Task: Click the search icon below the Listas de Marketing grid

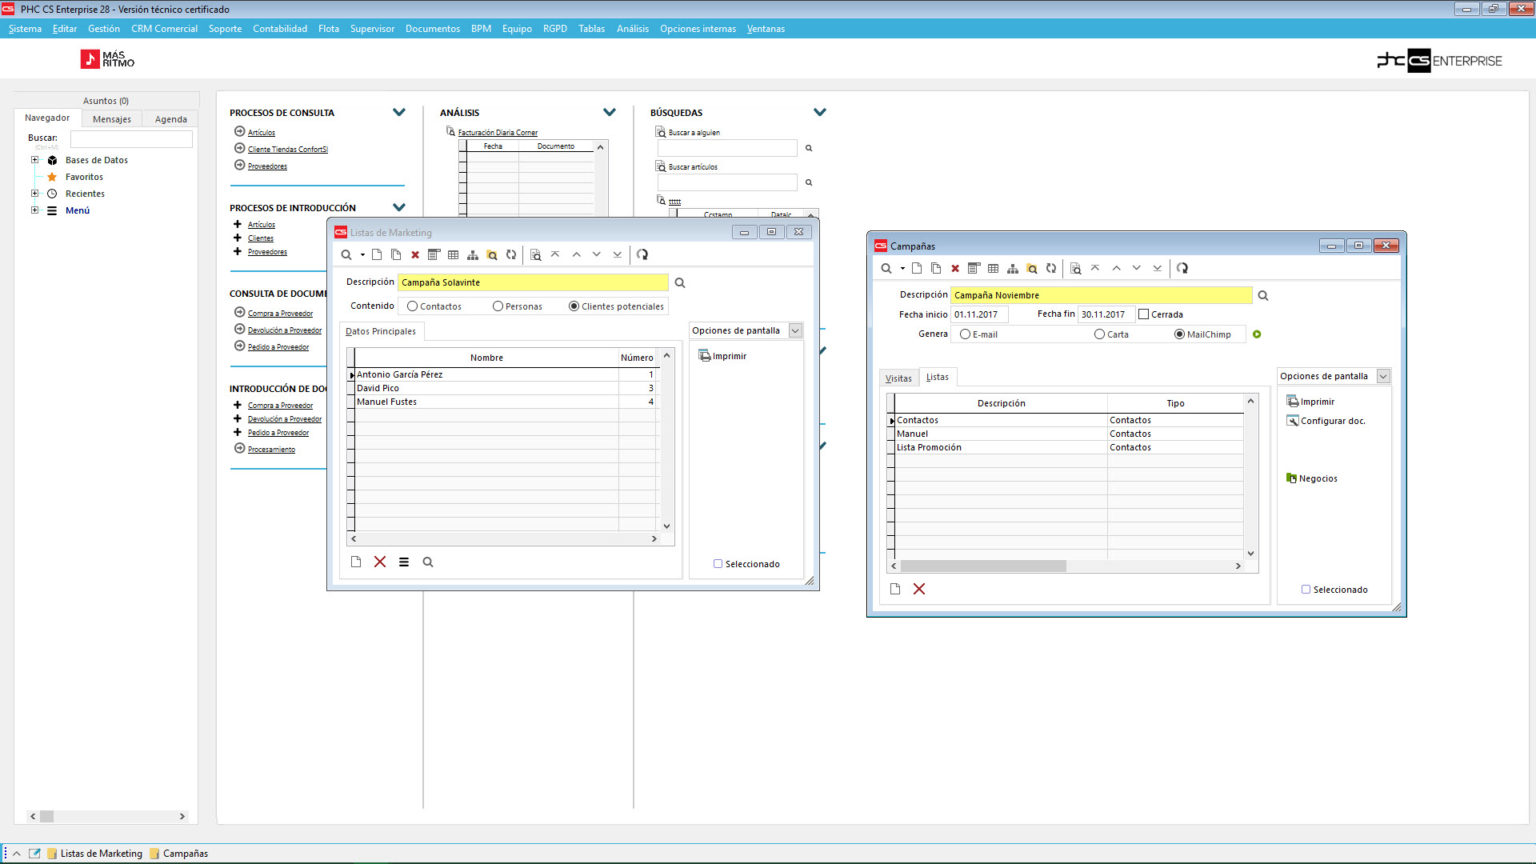Action: tap(428, 562)
